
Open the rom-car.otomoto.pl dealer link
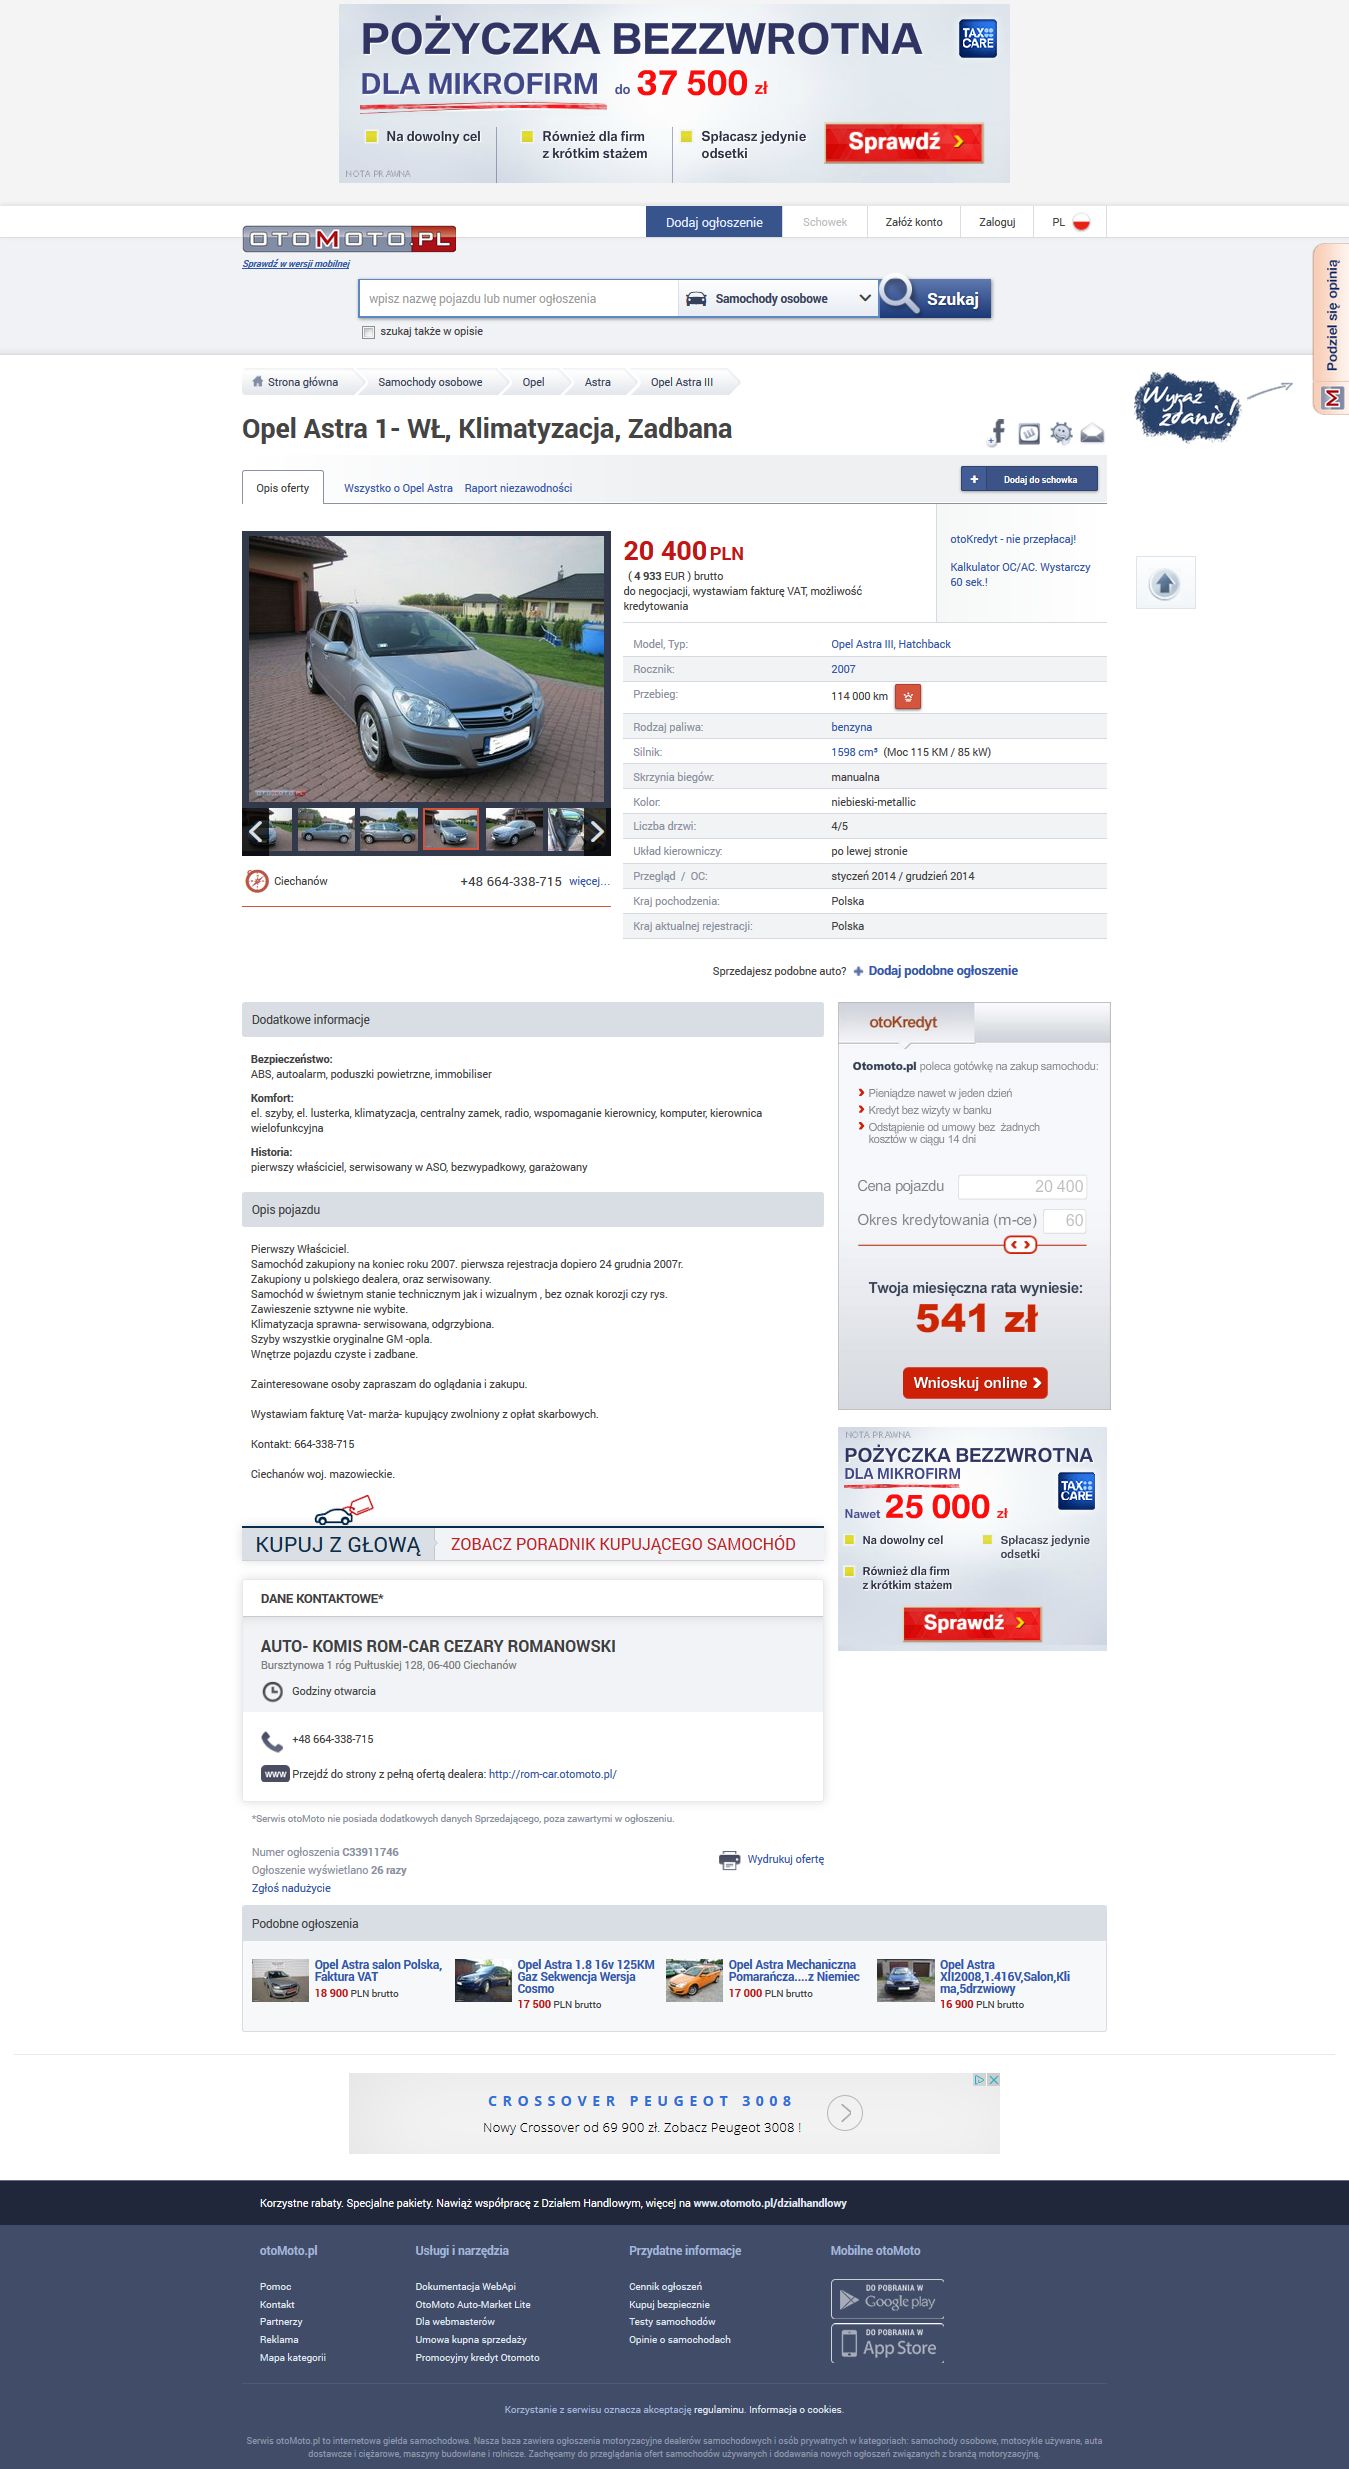click(x=553, y=1774)
